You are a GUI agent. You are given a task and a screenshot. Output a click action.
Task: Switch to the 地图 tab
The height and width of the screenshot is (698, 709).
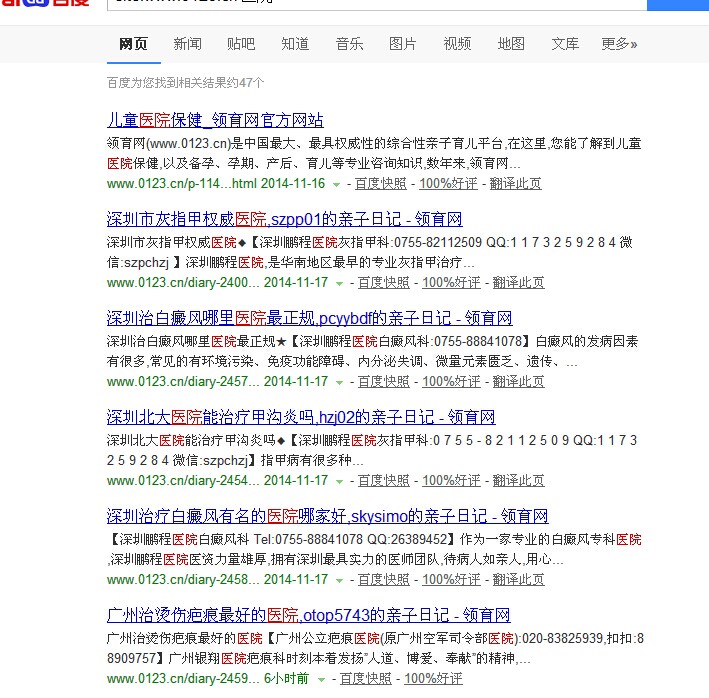click(511, 44)
